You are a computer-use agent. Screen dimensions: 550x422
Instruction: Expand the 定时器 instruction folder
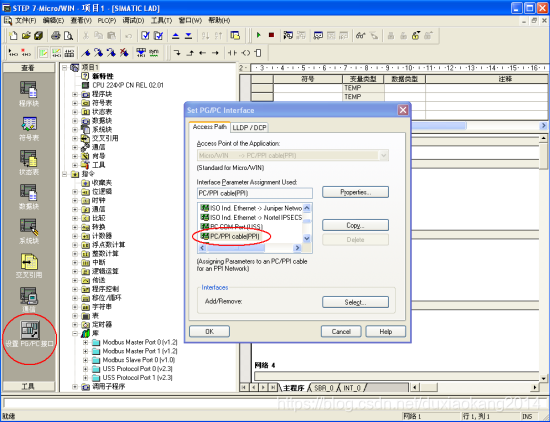pos(75,324)
